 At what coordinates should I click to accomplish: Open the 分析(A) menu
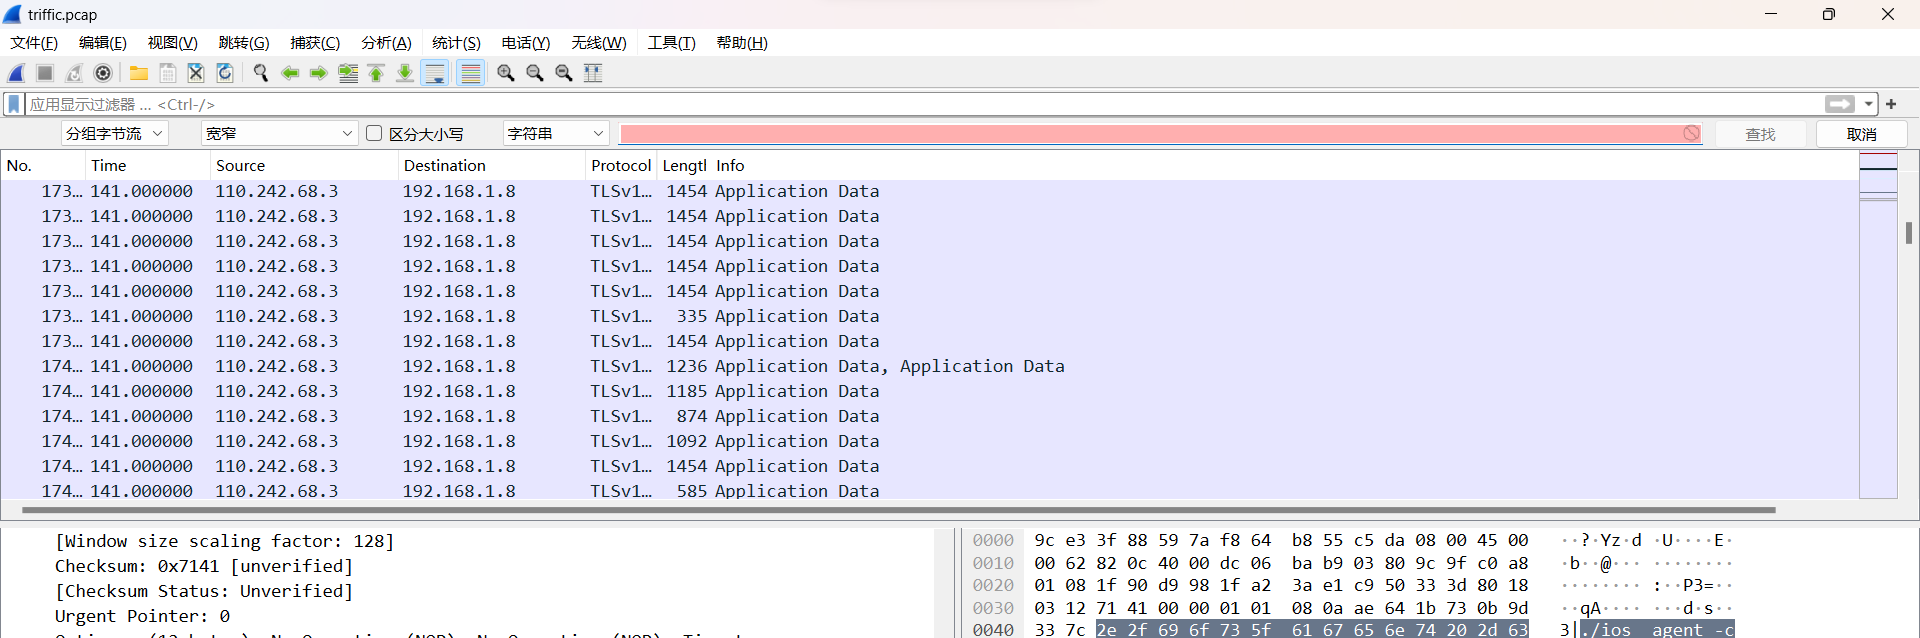(x=386, y=43)
